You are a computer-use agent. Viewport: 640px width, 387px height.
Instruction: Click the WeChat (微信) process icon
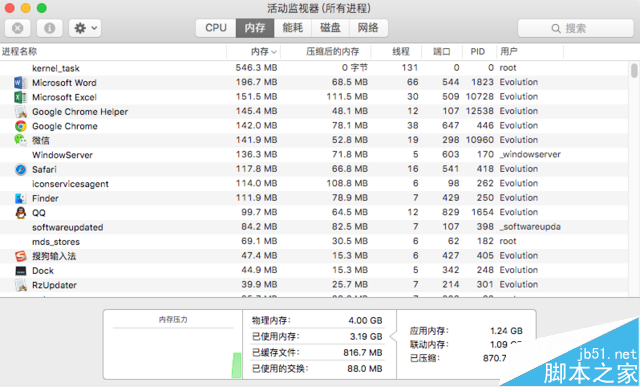20,140
